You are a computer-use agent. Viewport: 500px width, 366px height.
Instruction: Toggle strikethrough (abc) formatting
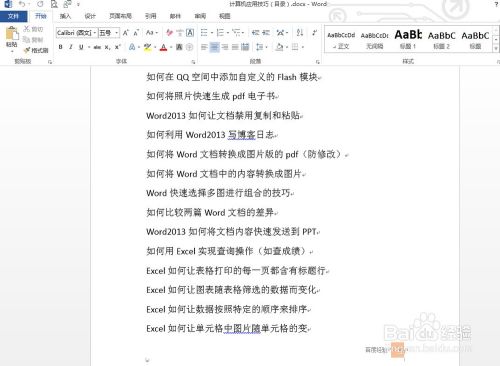pyautogui.click(x=97, y=47)
